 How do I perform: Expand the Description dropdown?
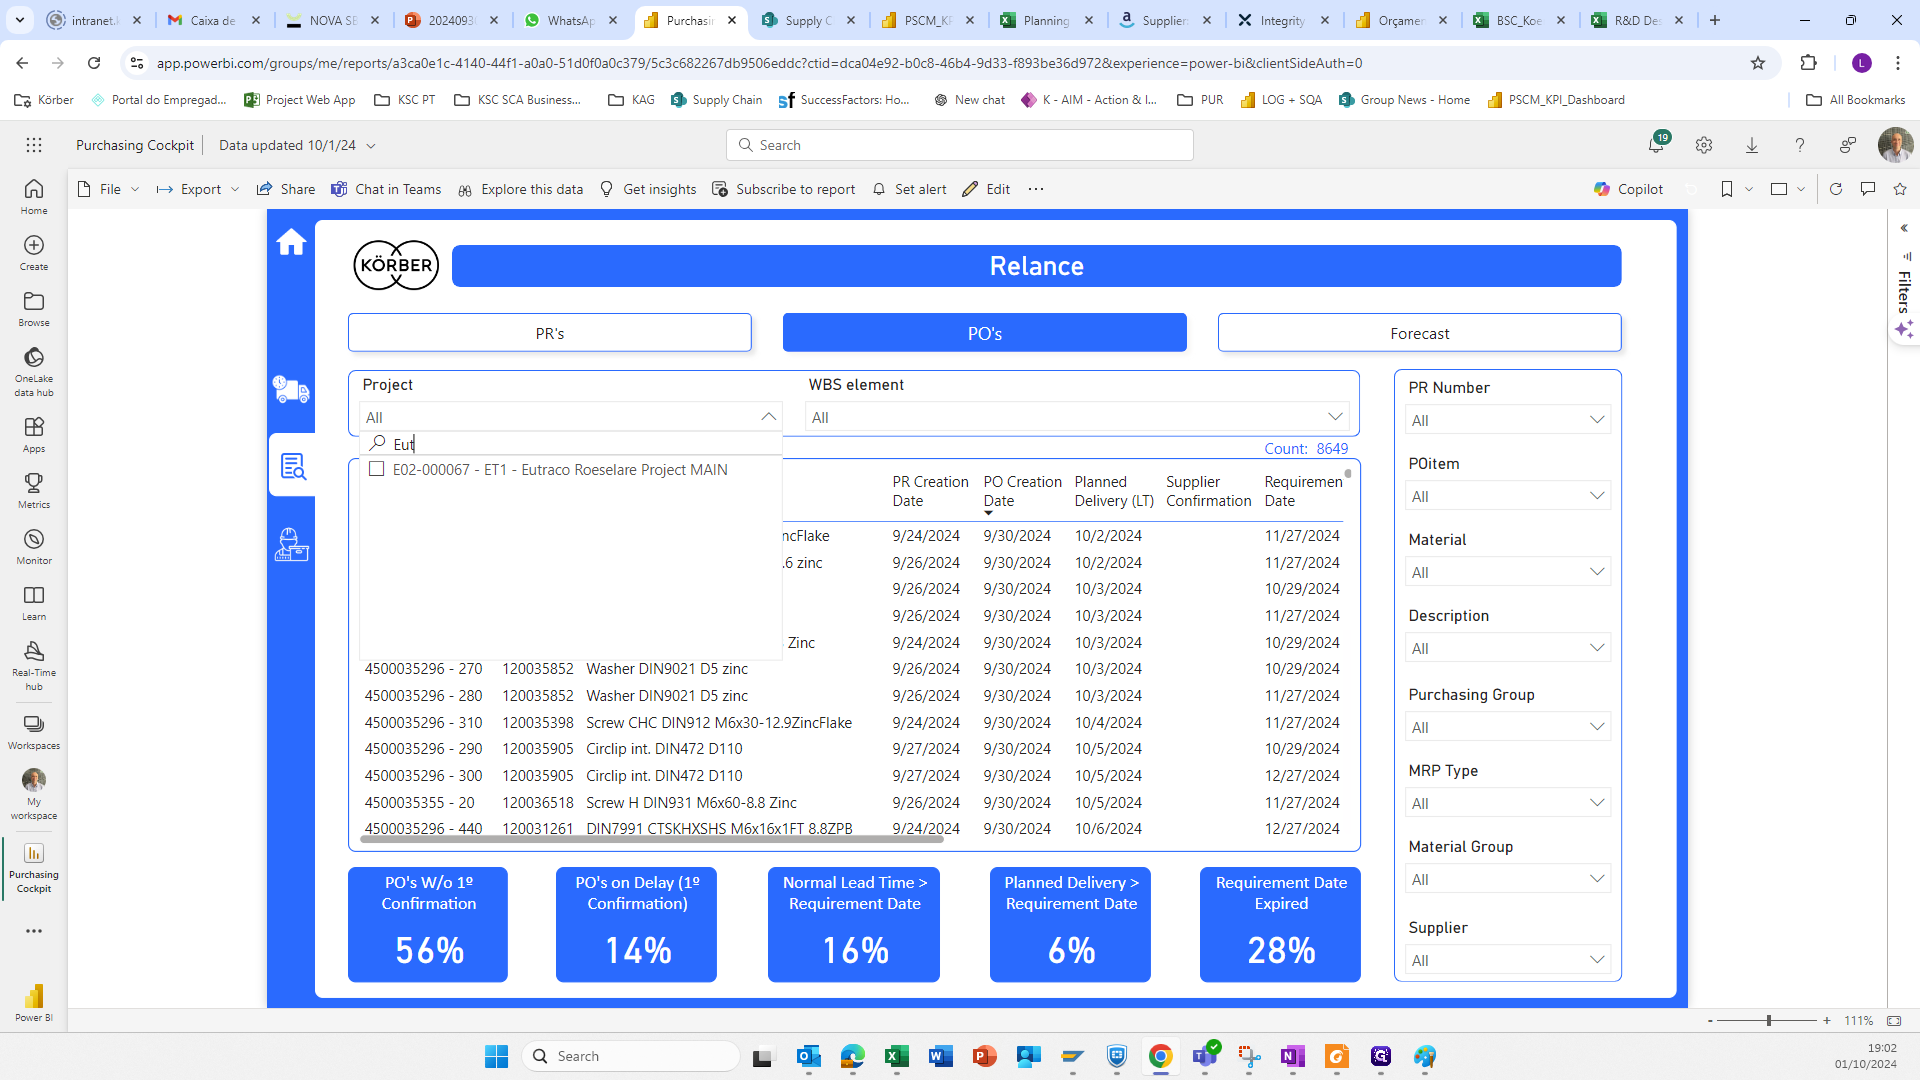[x=1597, y=648]
